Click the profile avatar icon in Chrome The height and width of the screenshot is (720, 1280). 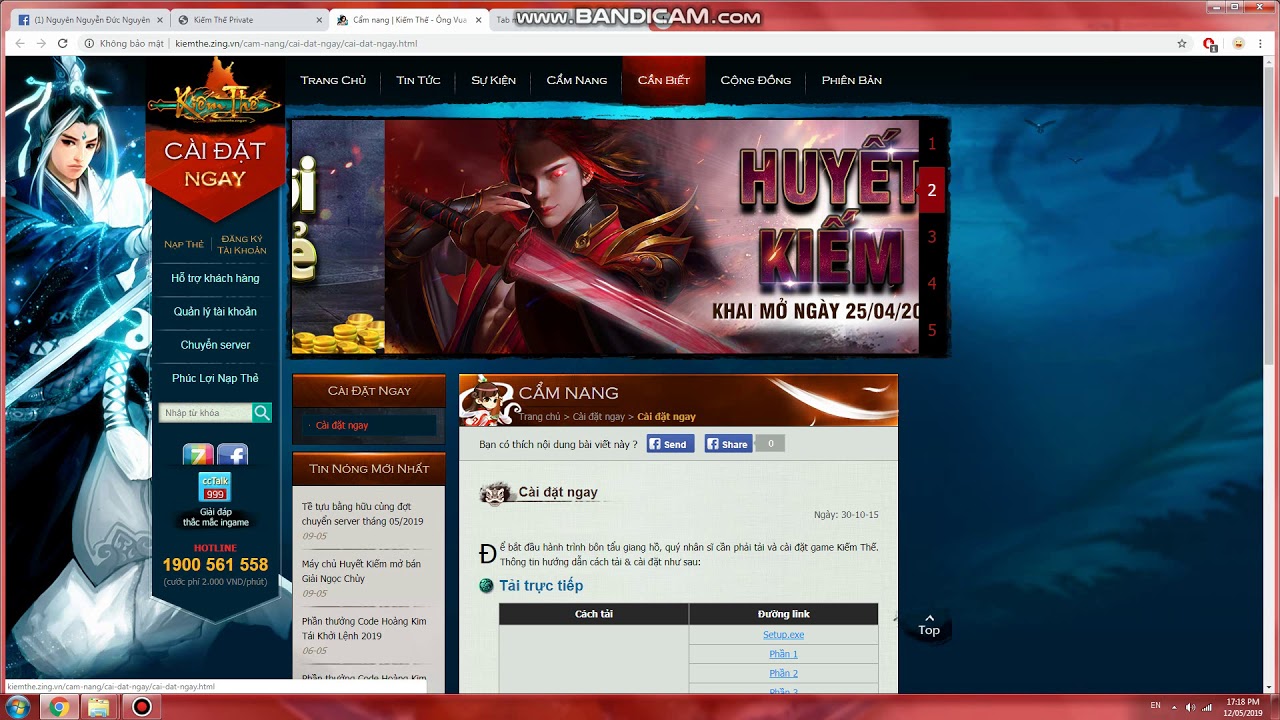(x=1238, y=44)
